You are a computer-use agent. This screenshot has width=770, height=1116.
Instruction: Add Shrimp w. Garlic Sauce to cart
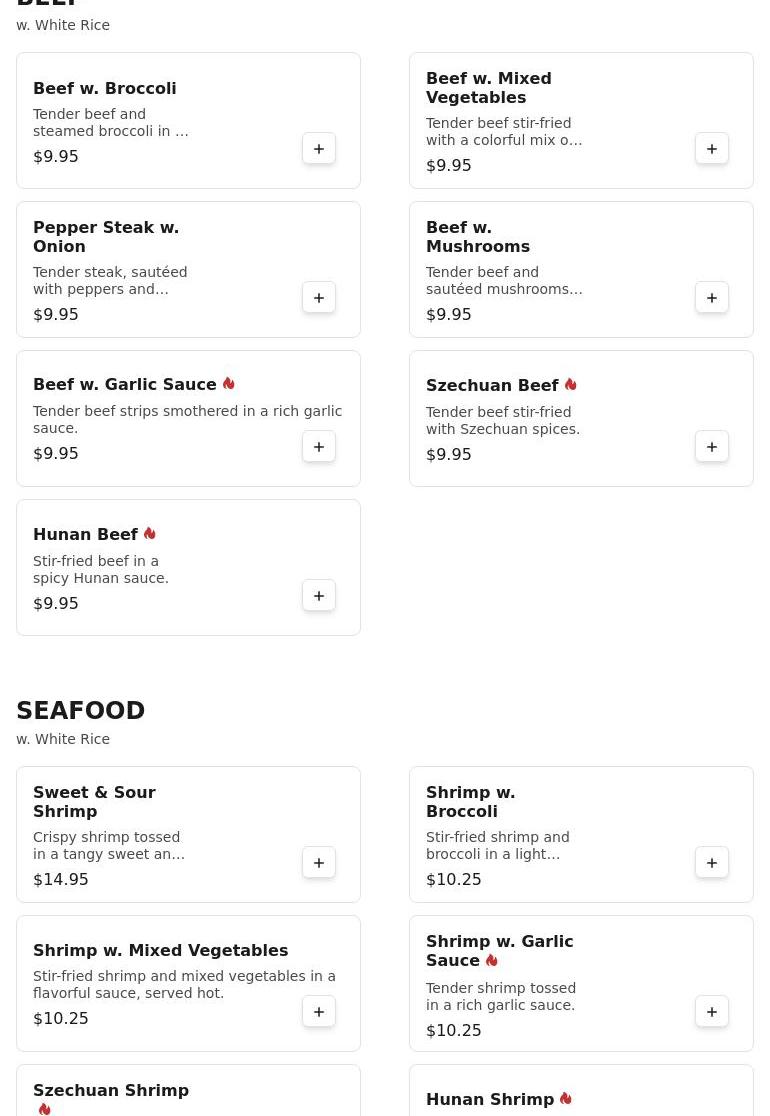(712, 1012)
